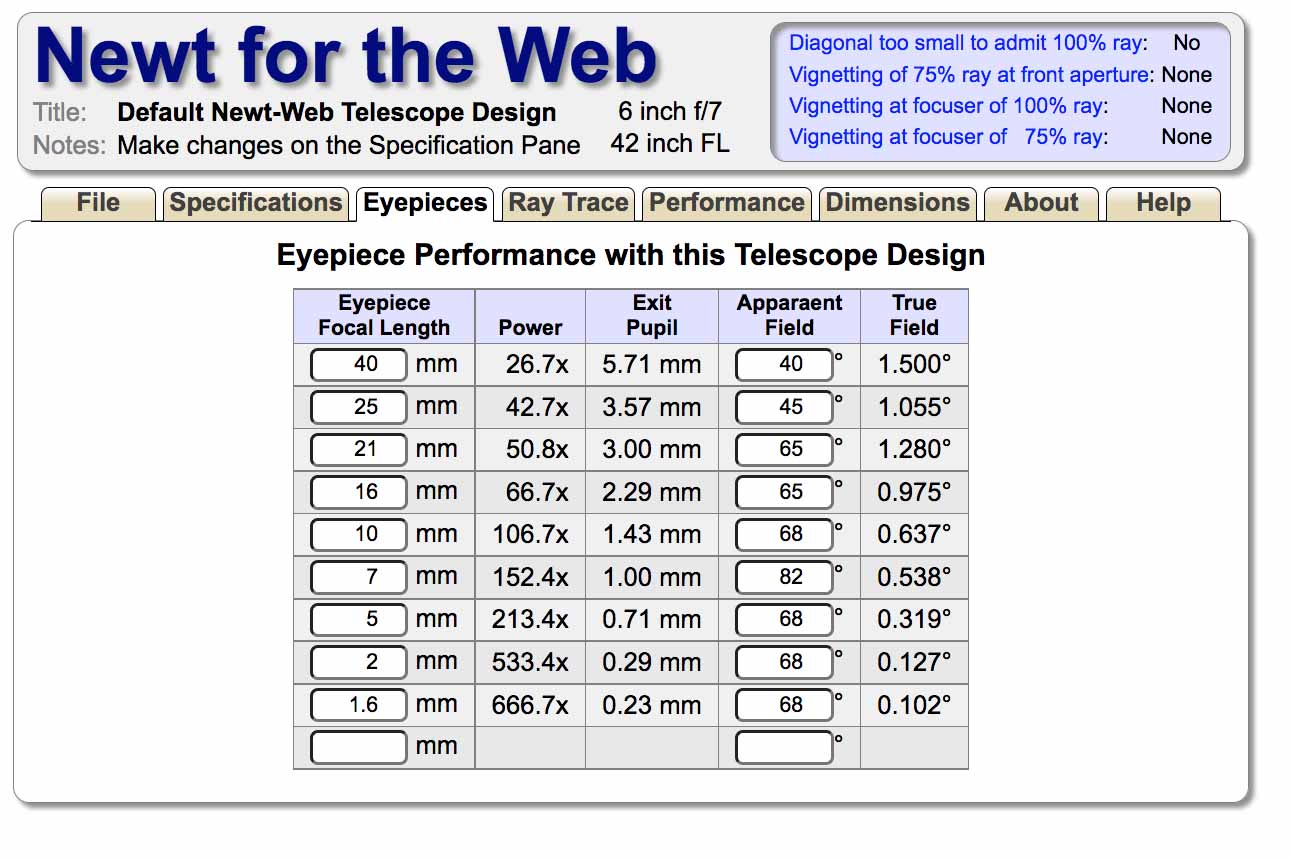Viewport: 1290px width, 860px height.
Task: Open the File tab
Action: point(98,203)
